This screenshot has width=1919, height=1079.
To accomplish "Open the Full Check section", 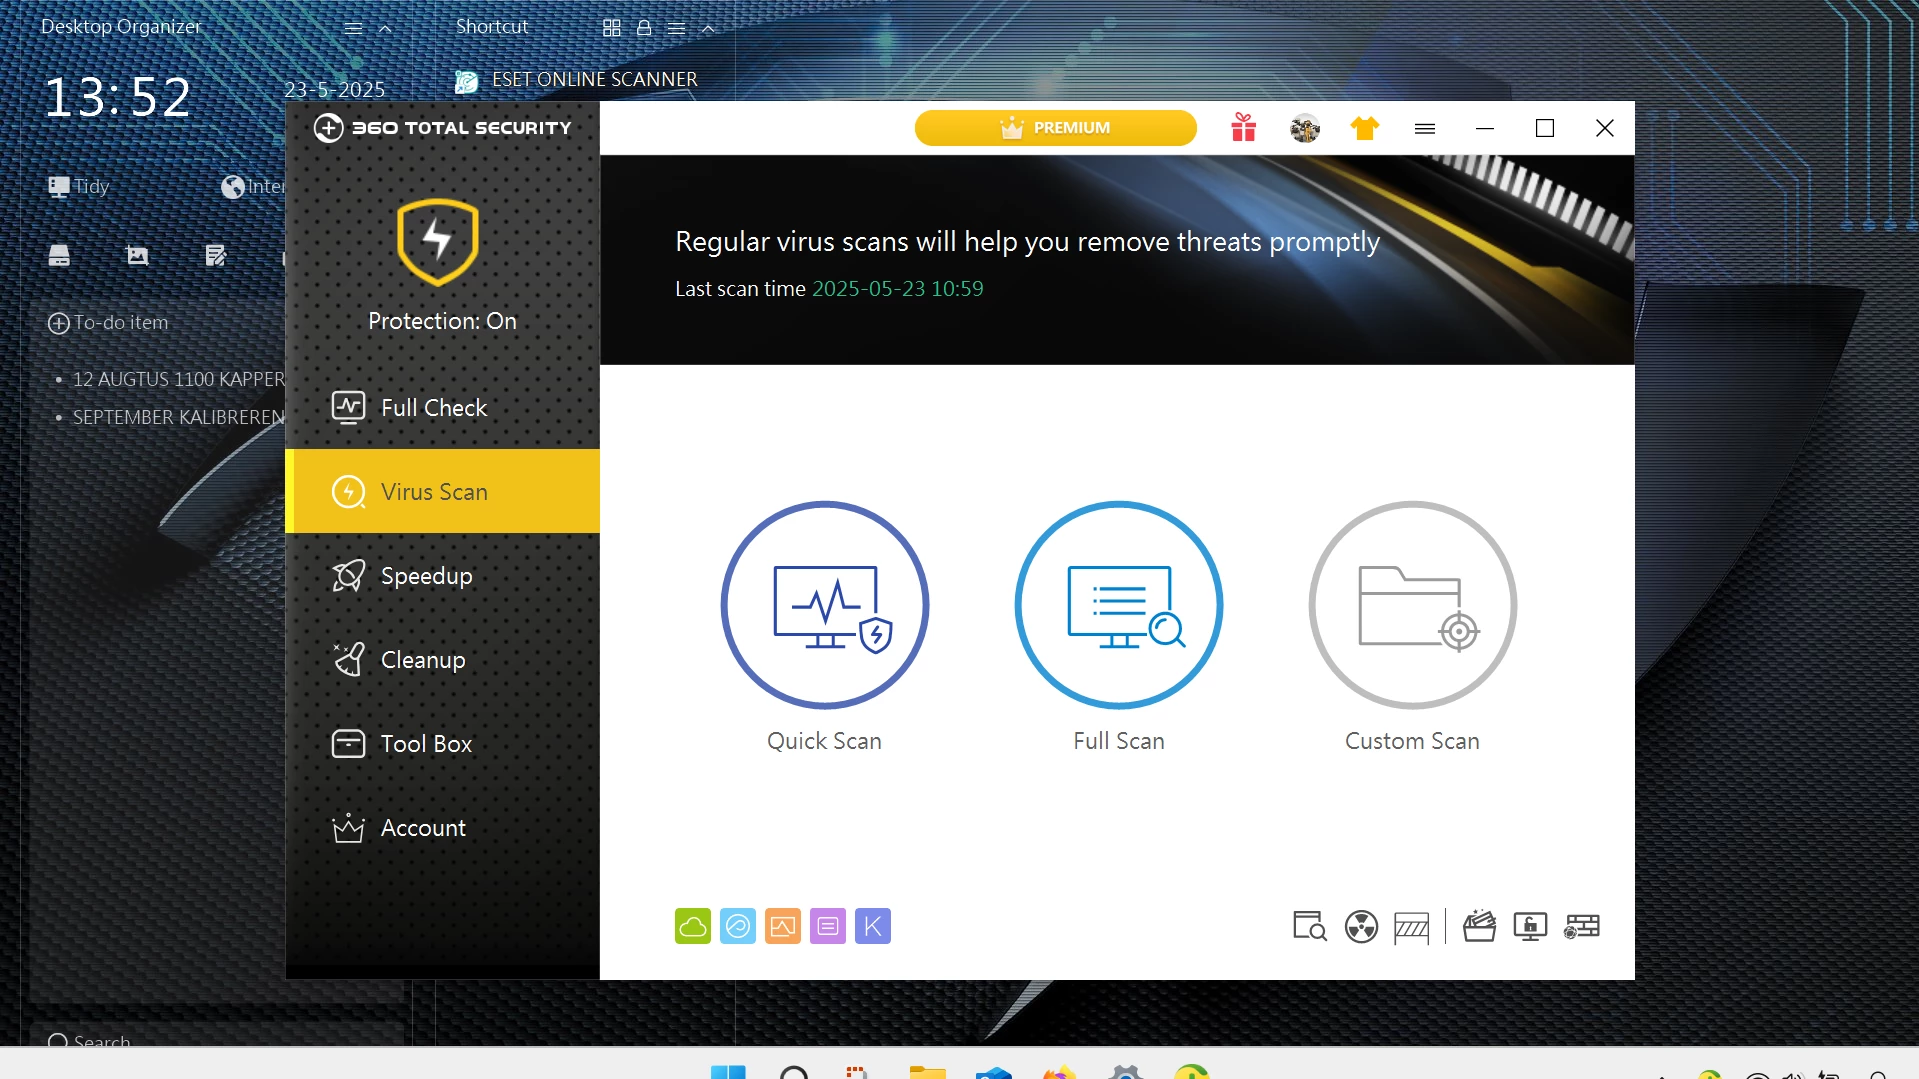I will tap(442, 408).
